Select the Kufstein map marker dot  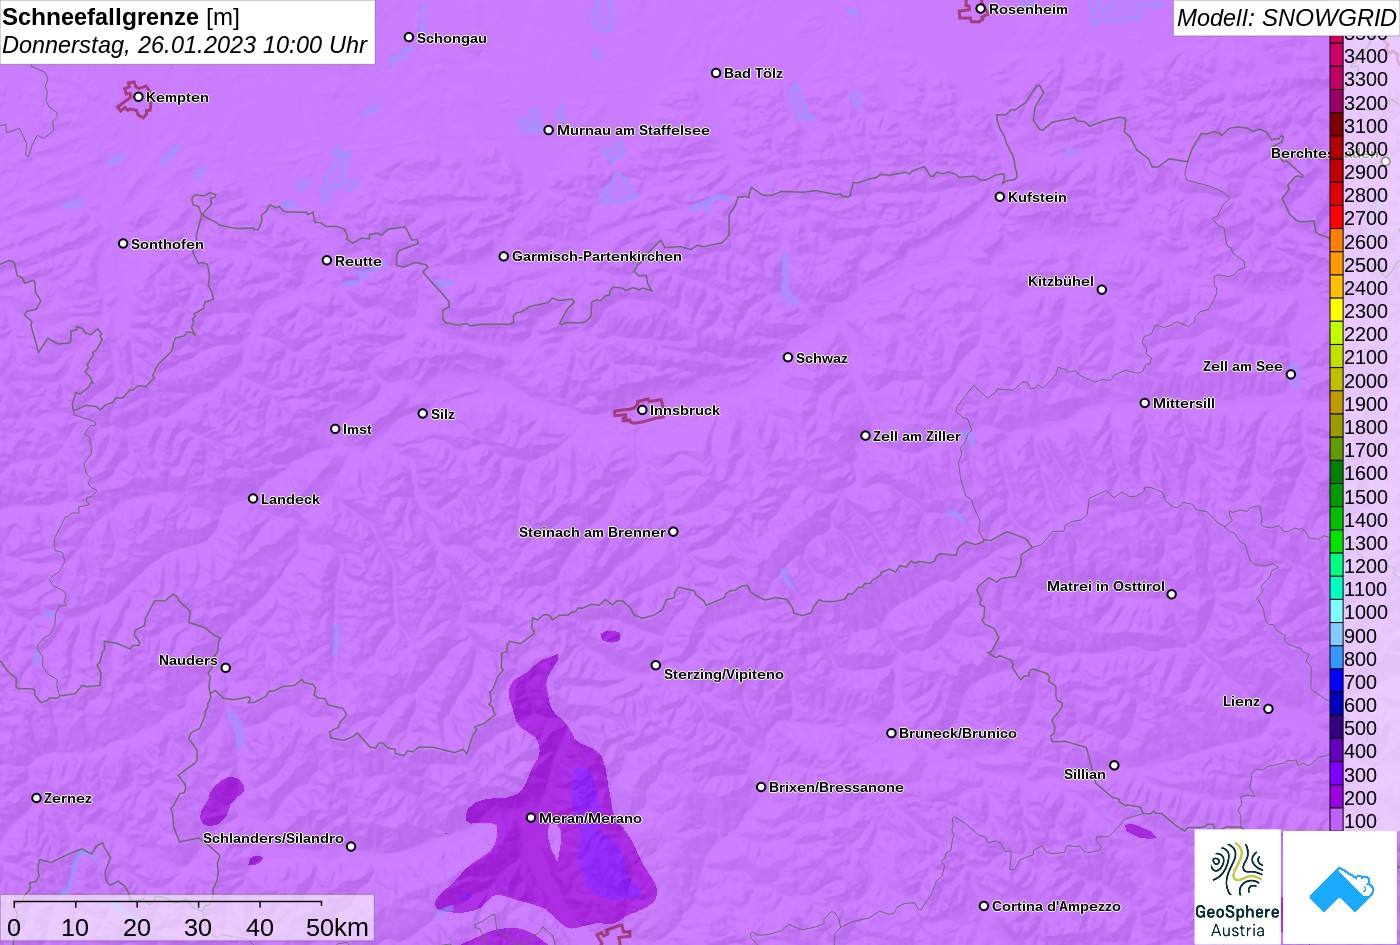1000,197
